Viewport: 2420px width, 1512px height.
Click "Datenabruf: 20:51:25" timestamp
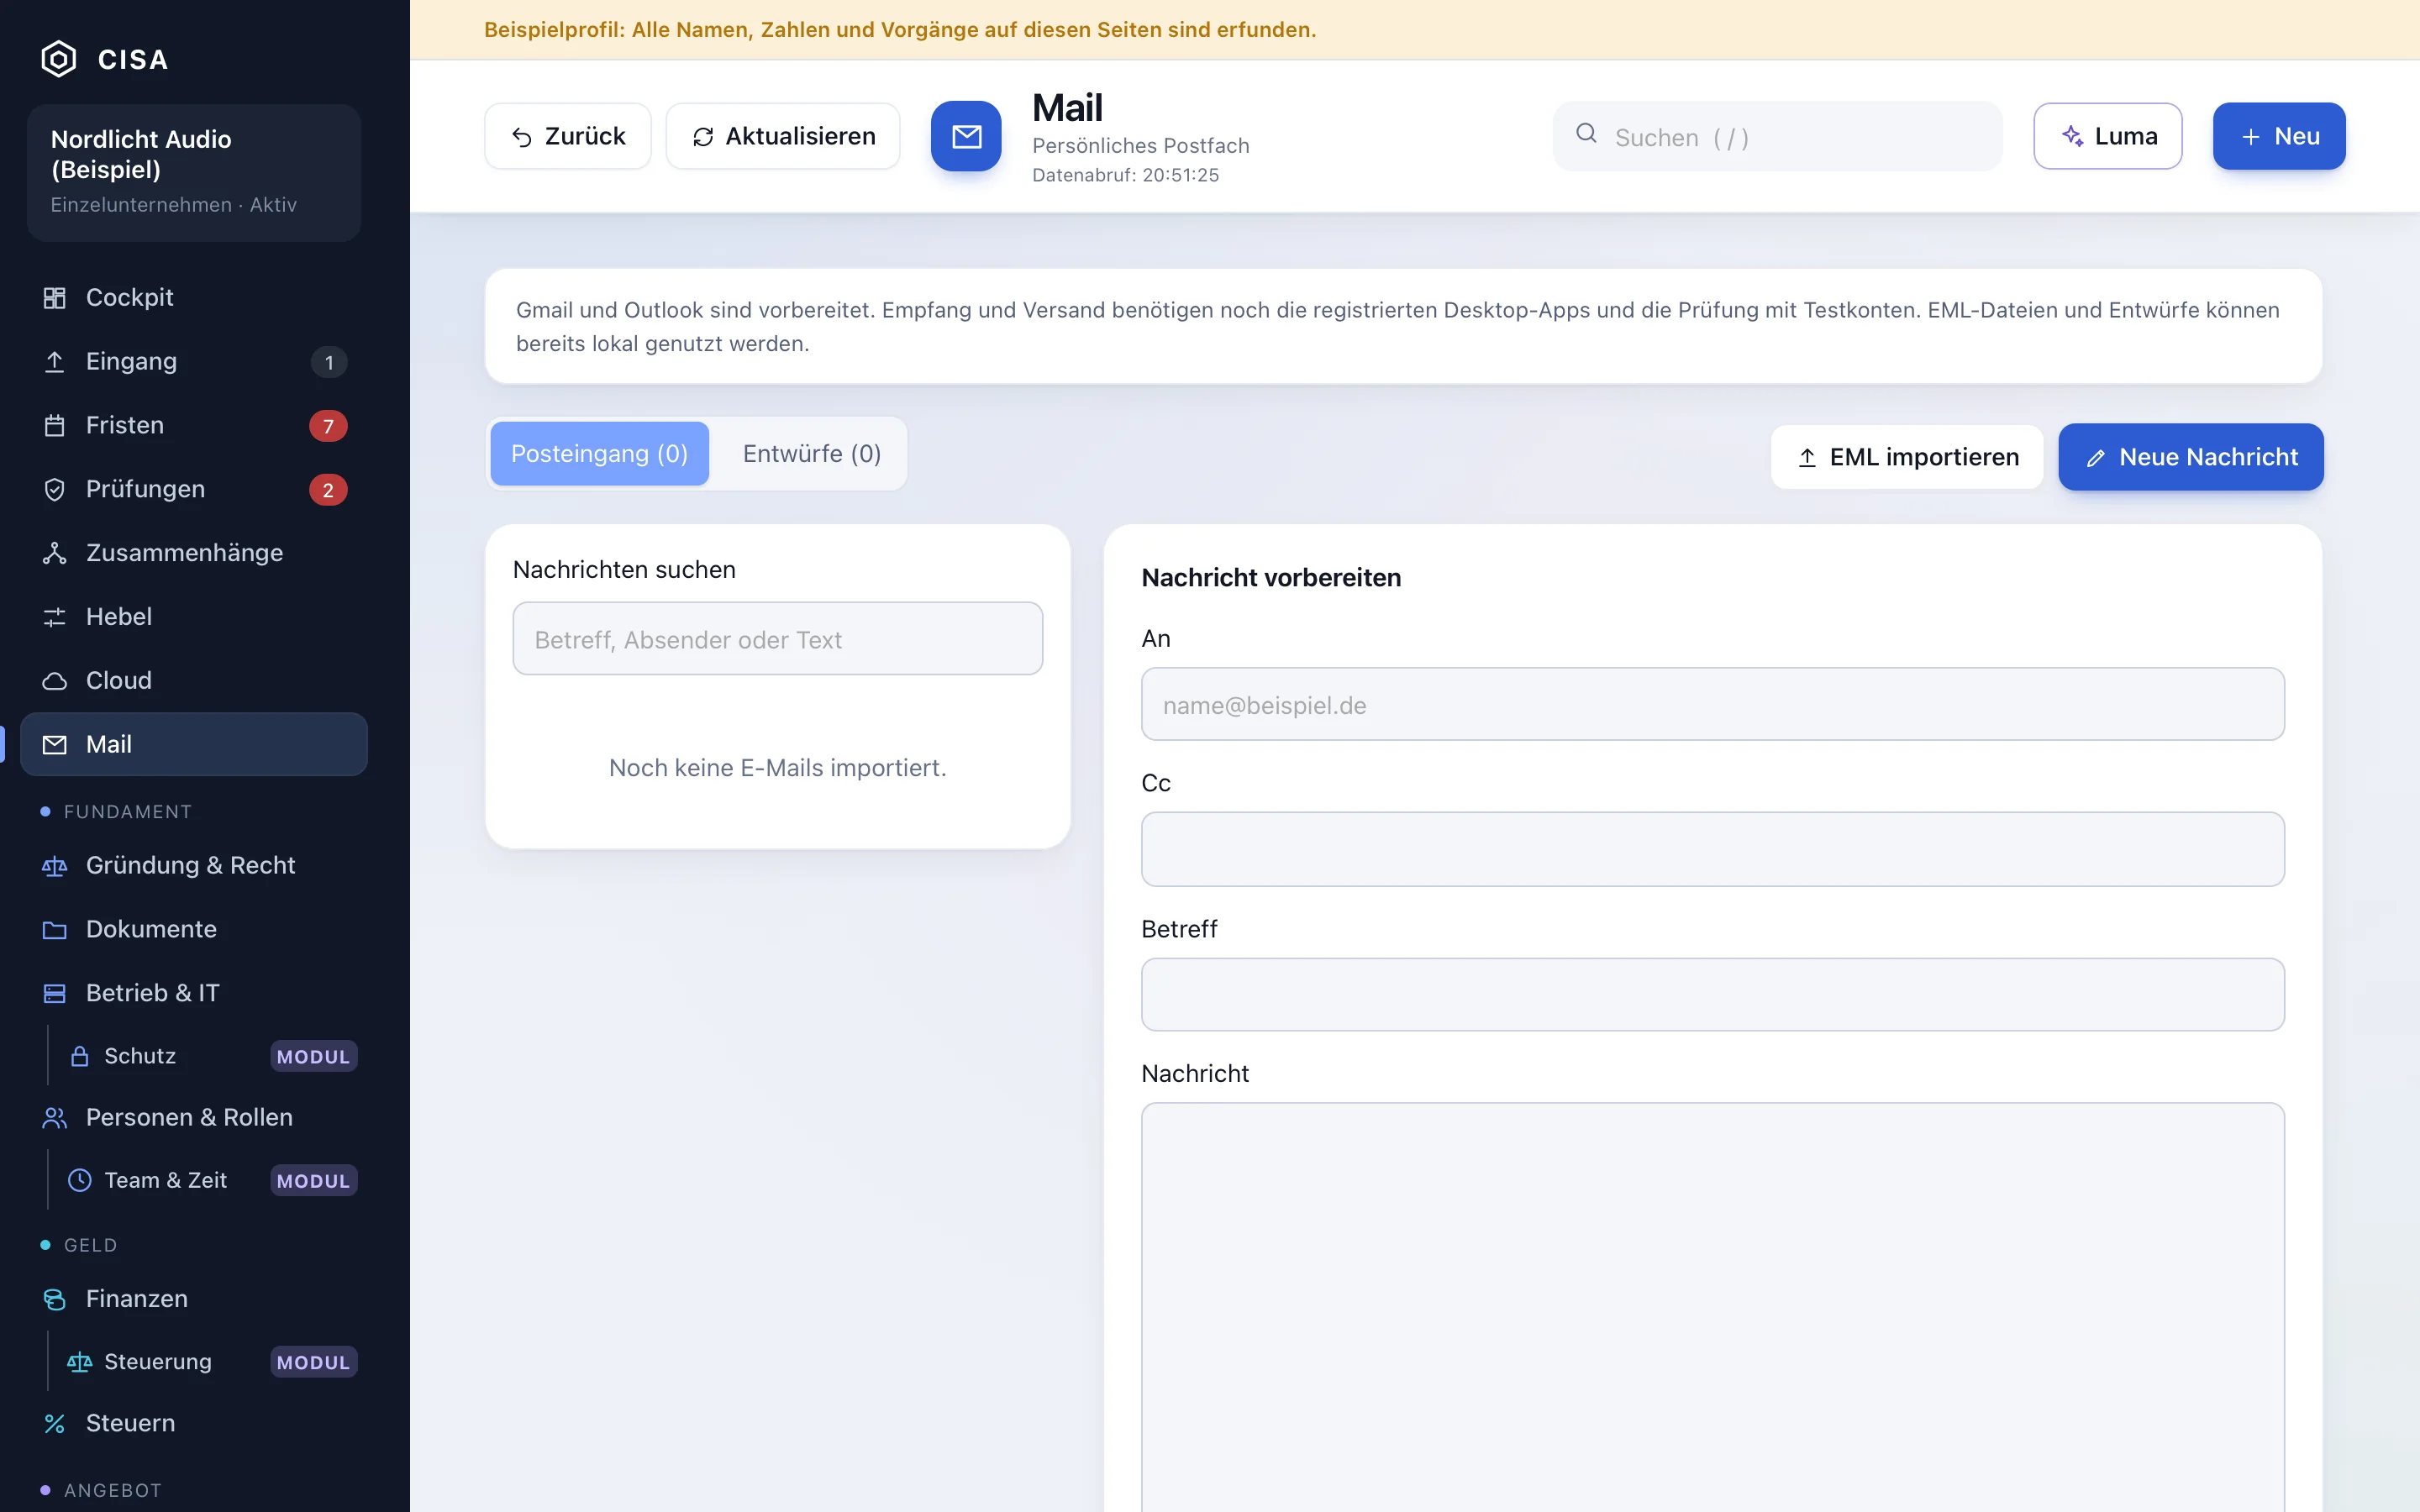pyautogui.click(x=1125, y=175)
